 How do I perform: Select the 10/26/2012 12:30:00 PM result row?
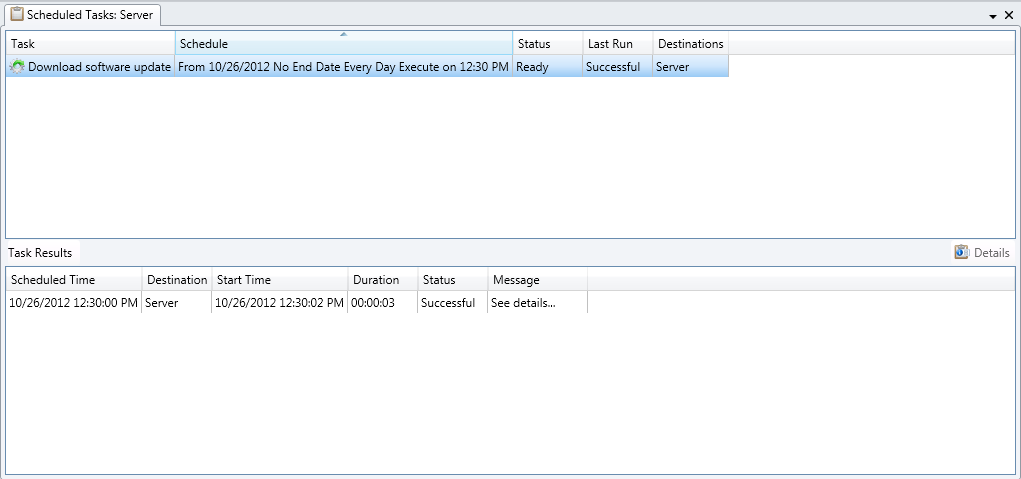pyautogui.click(x=73, y=303)
